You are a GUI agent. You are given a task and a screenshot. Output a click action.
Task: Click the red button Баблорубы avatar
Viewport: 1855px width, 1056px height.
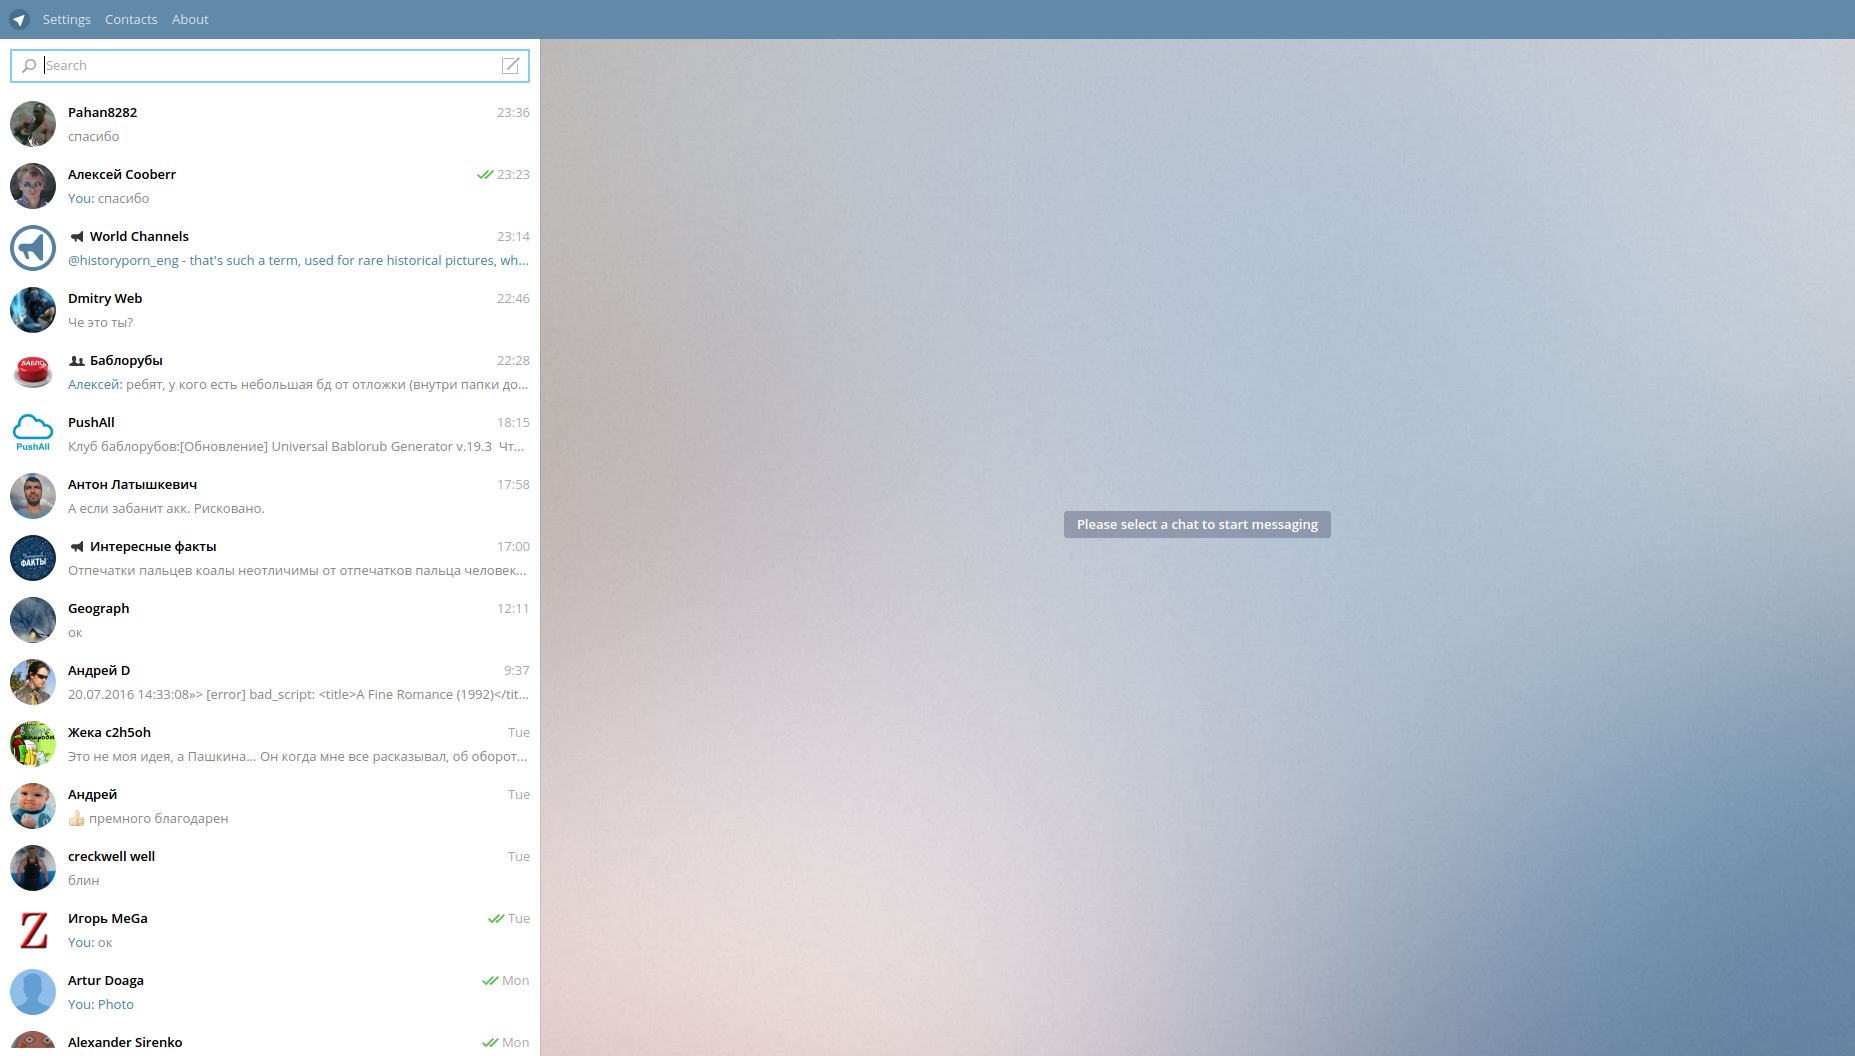(x=33, y=372)
